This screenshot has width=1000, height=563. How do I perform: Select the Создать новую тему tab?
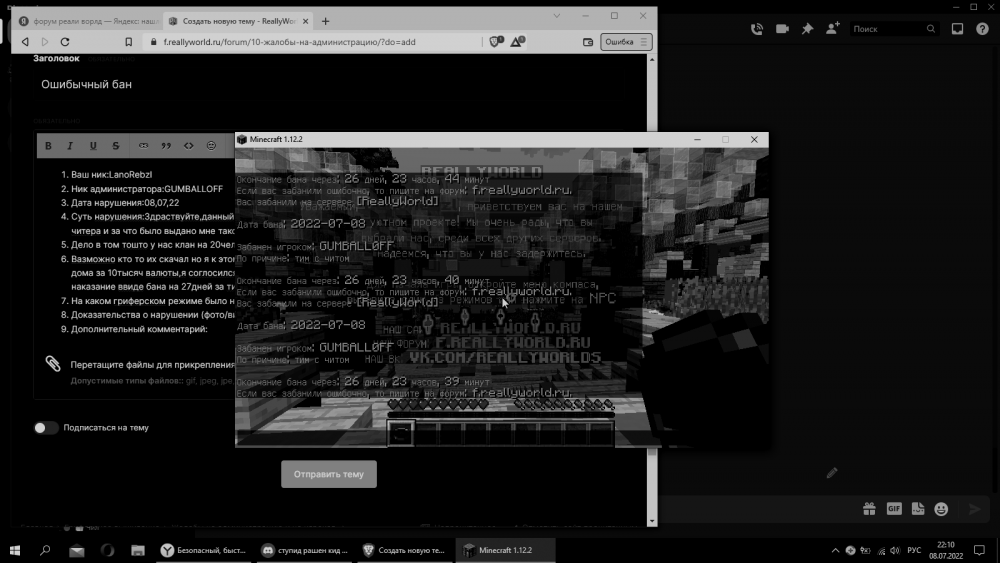pos(233,21)
